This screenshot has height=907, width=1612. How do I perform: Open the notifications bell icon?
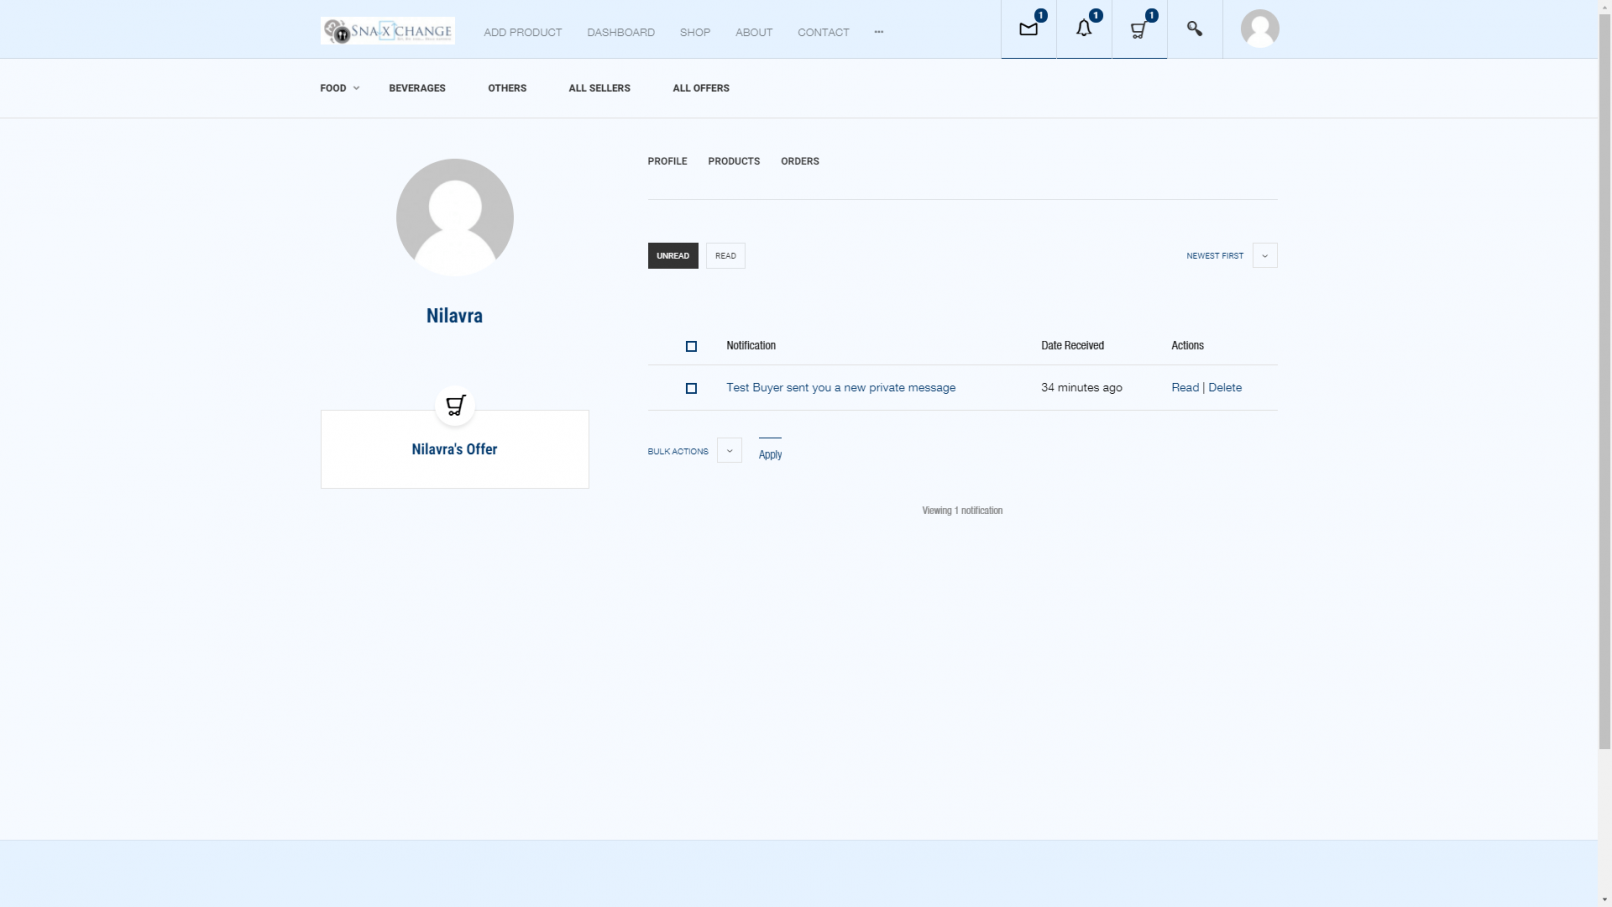[x=1084, y=29]
